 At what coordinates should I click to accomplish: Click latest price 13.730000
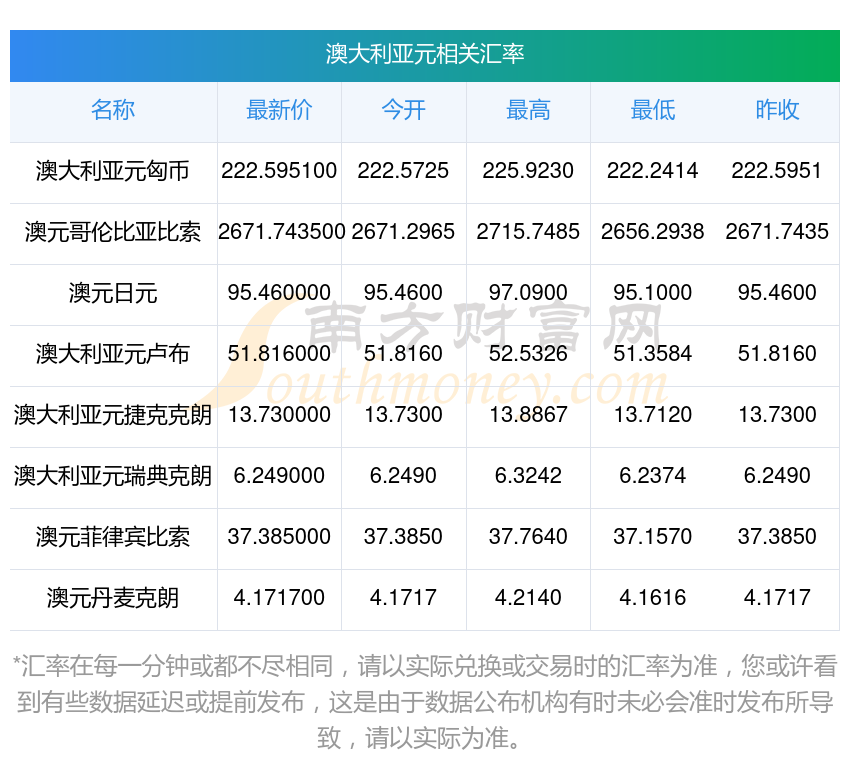pyautogui.click(x=279, y=415)
